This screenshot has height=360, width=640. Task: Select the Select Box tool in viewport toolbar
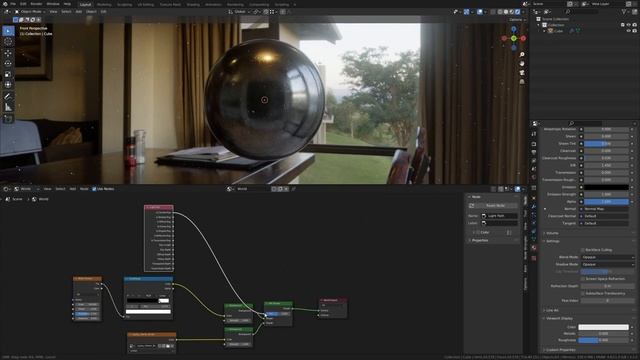tap(8, 31)
